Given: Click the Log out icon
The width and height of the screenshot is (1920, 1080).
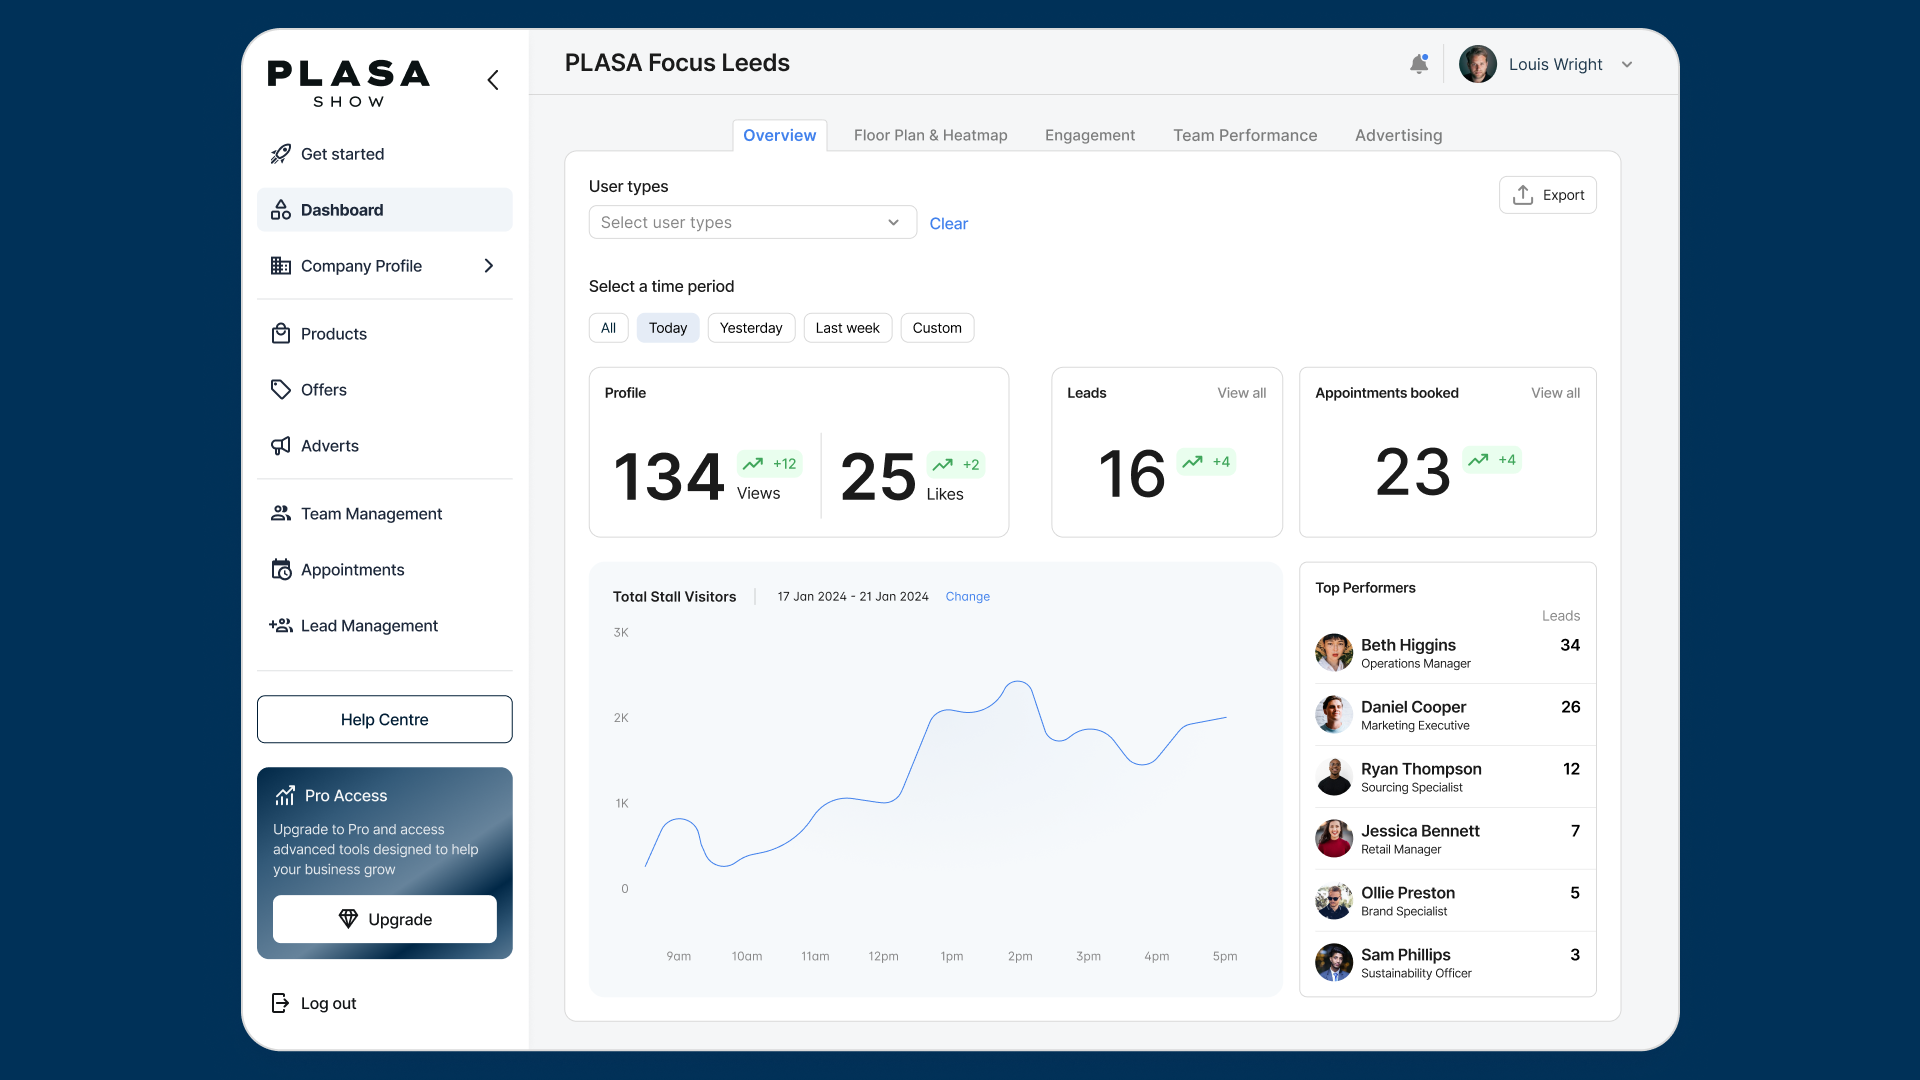Looking at the screenshot, I should point(281,1003).
